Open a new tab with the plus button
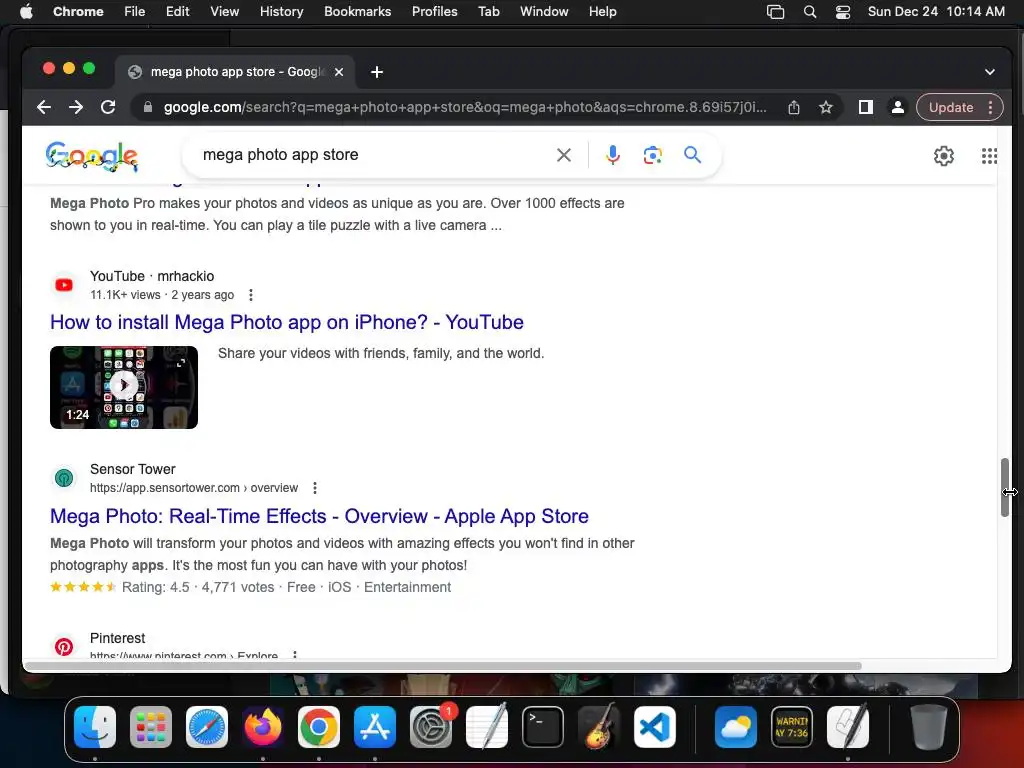Image resolution: width=1024 pixels, height=768 pixels. point(377,72)
